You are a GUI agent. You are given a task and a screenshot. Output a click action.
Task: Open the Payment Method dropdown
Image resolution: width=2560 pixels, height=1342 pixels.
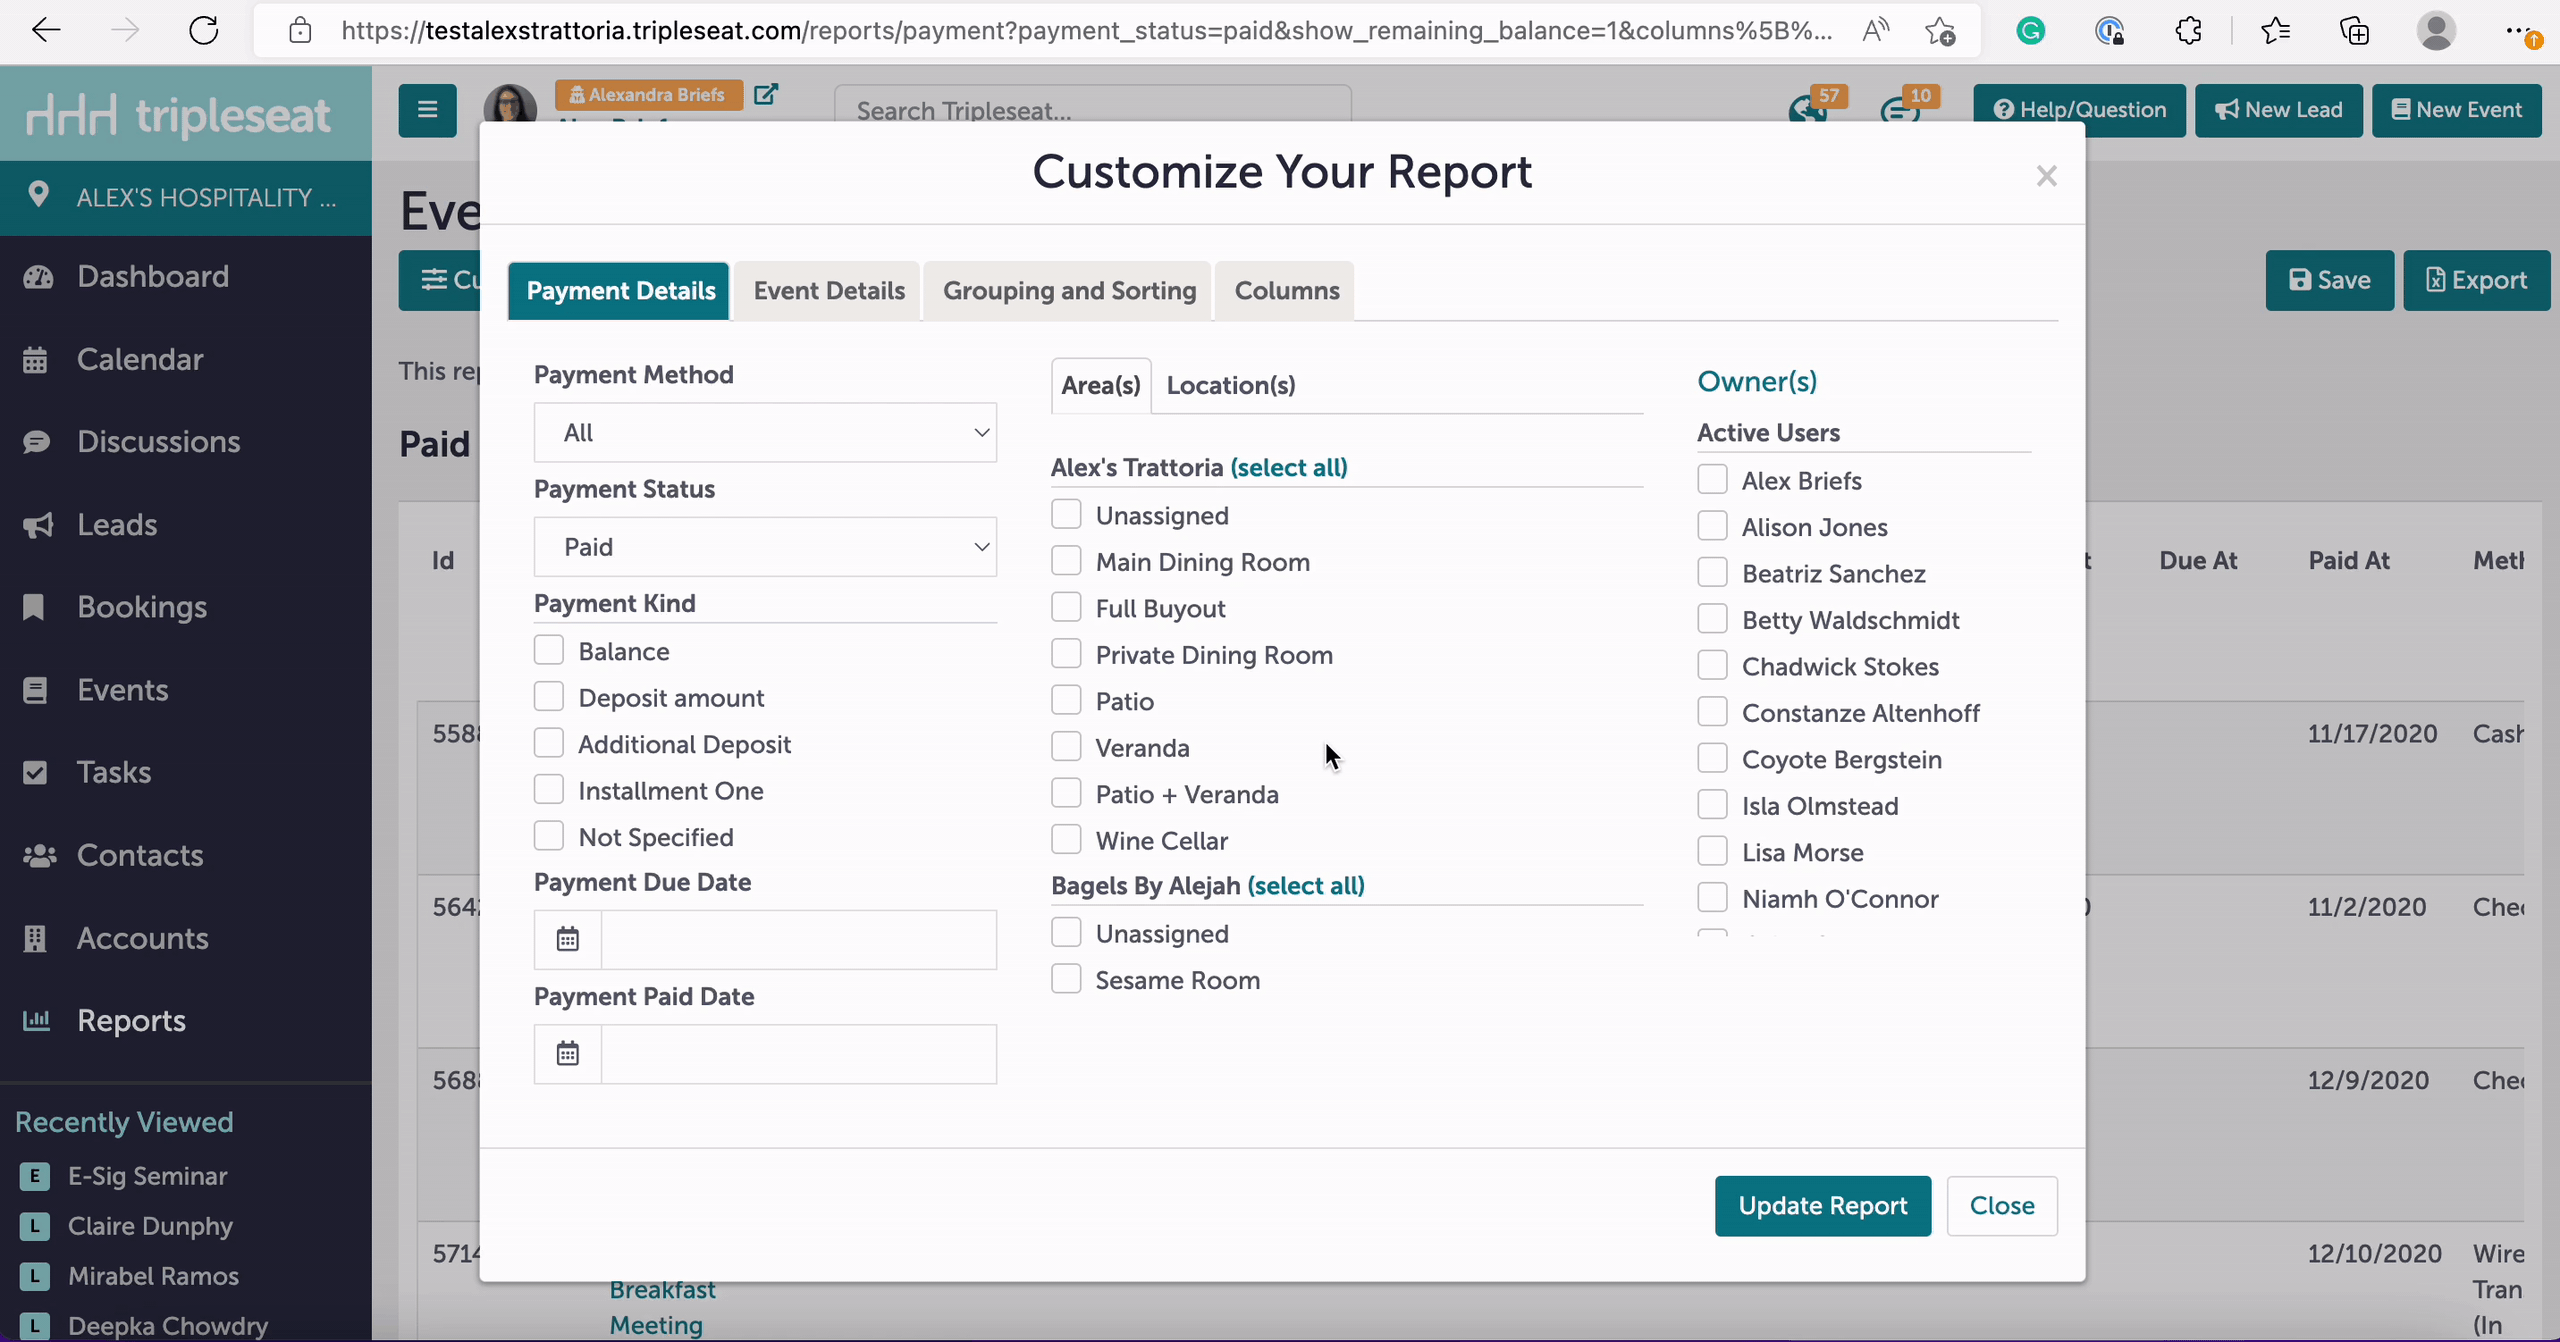click(x=765, y=432)
